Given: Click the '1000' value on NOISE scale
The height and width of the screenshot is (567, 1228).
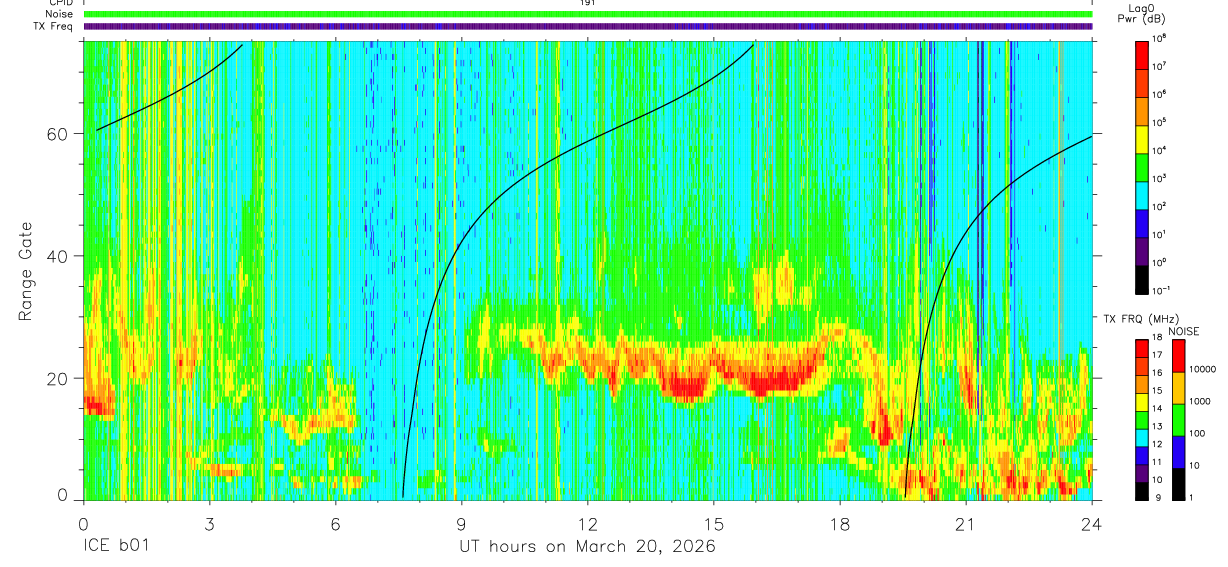Looking at the screenshot, I should pos(1200,401).
